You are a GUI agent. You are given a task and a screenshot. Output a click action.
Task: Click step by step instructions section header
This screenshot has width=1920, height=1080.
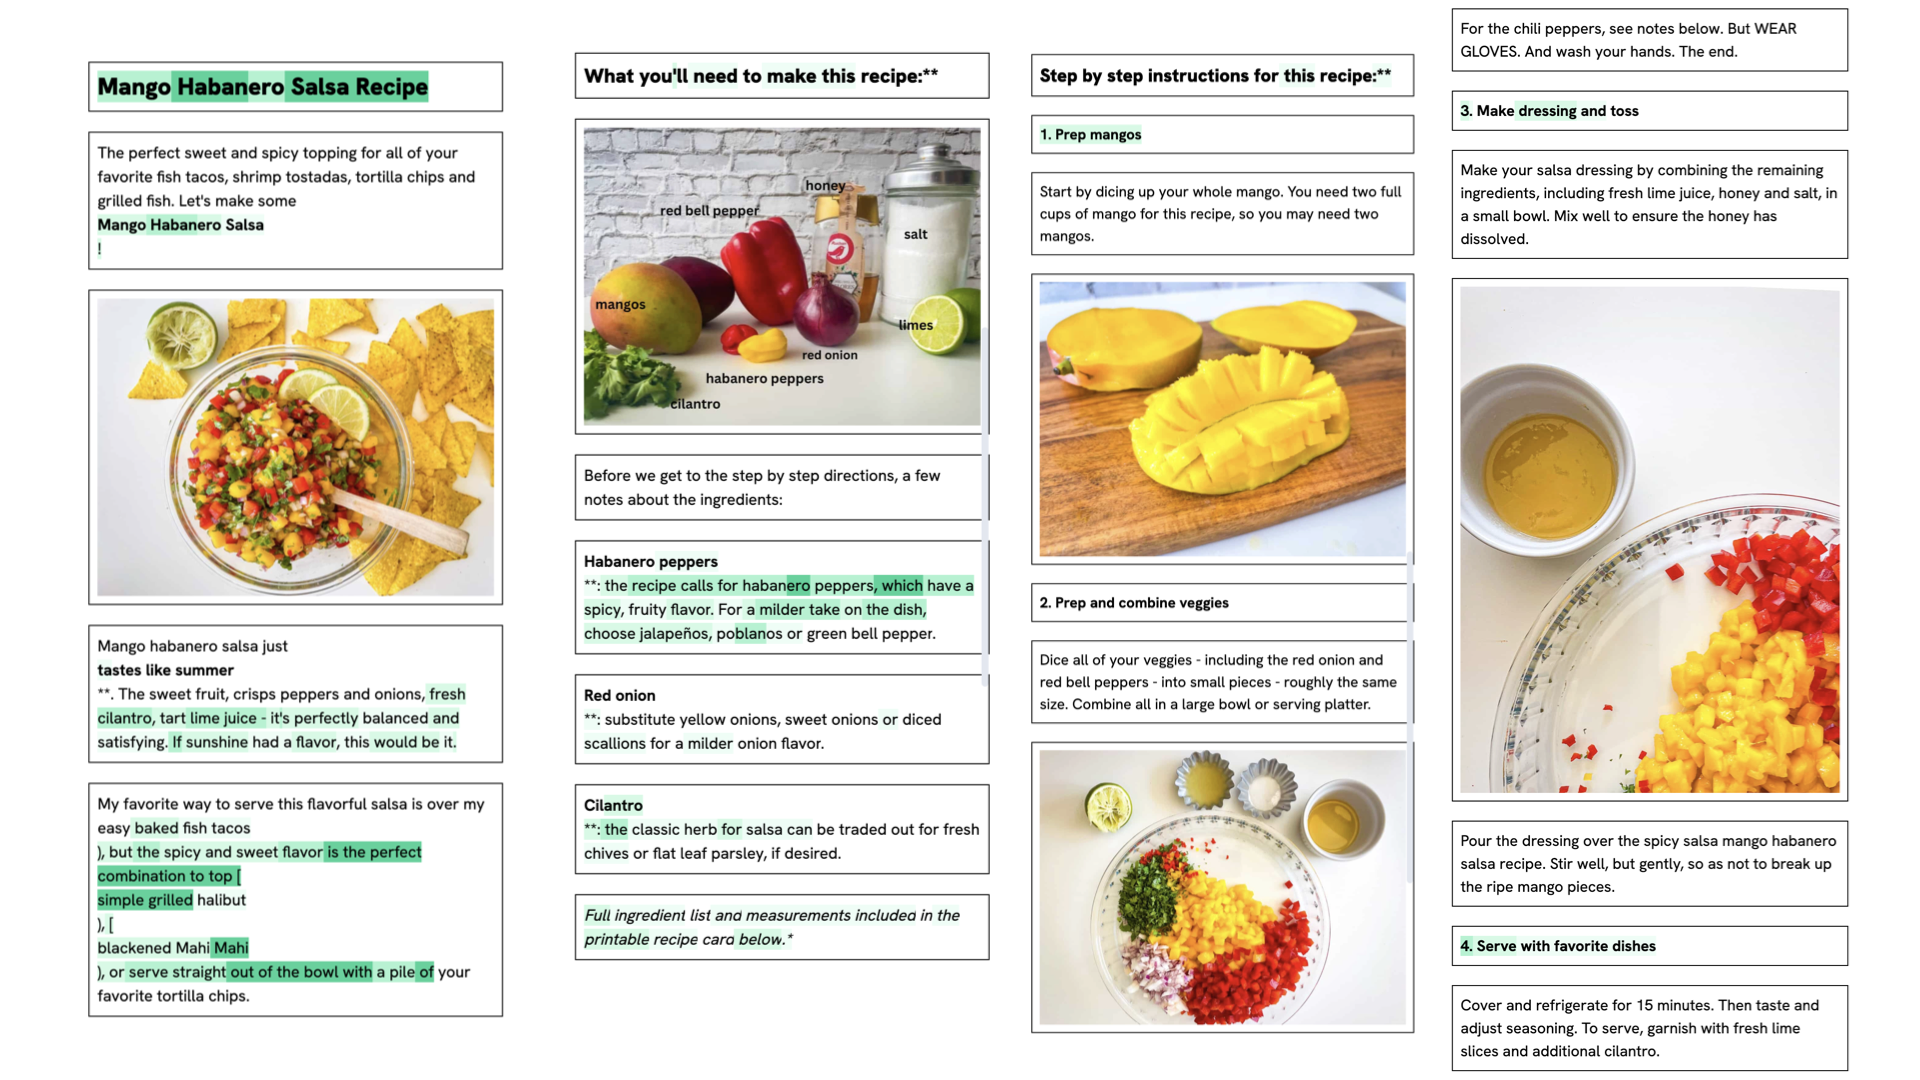coord(1226,75)
